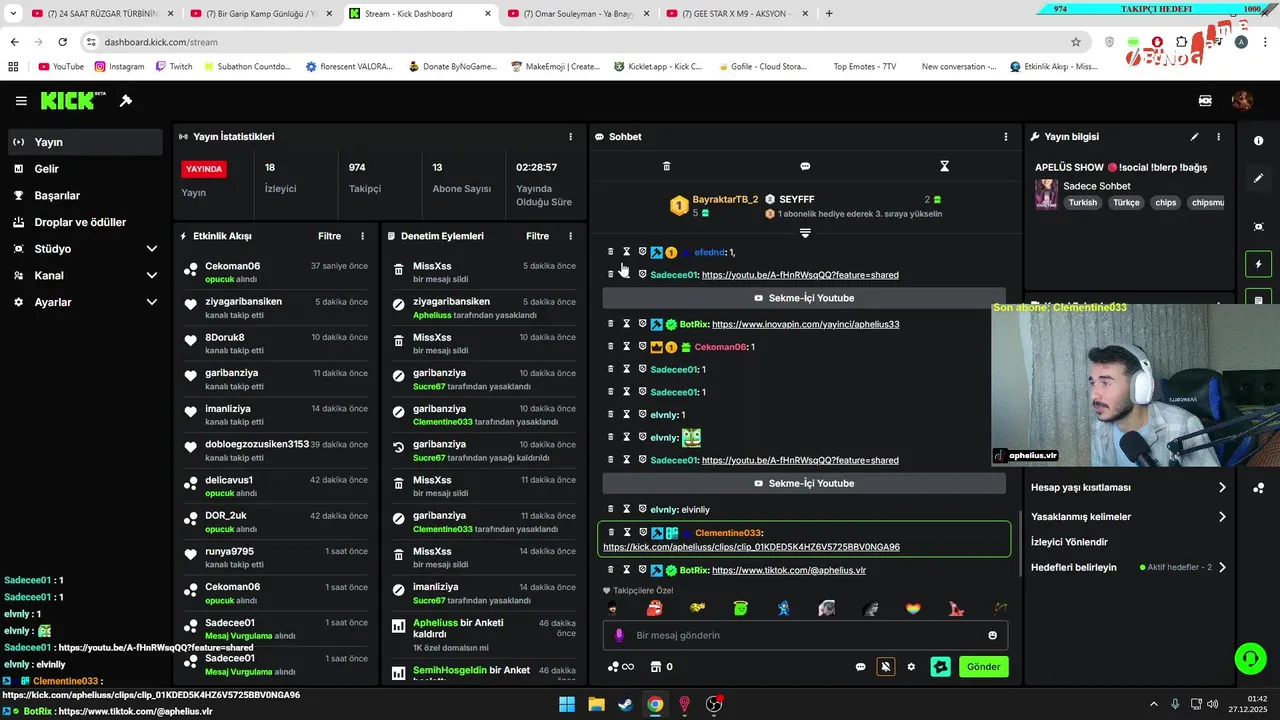The width and height of the screenshot is (1280, 720).
Task: Open chat settings gear icon
Action: (x=911, y=667)
